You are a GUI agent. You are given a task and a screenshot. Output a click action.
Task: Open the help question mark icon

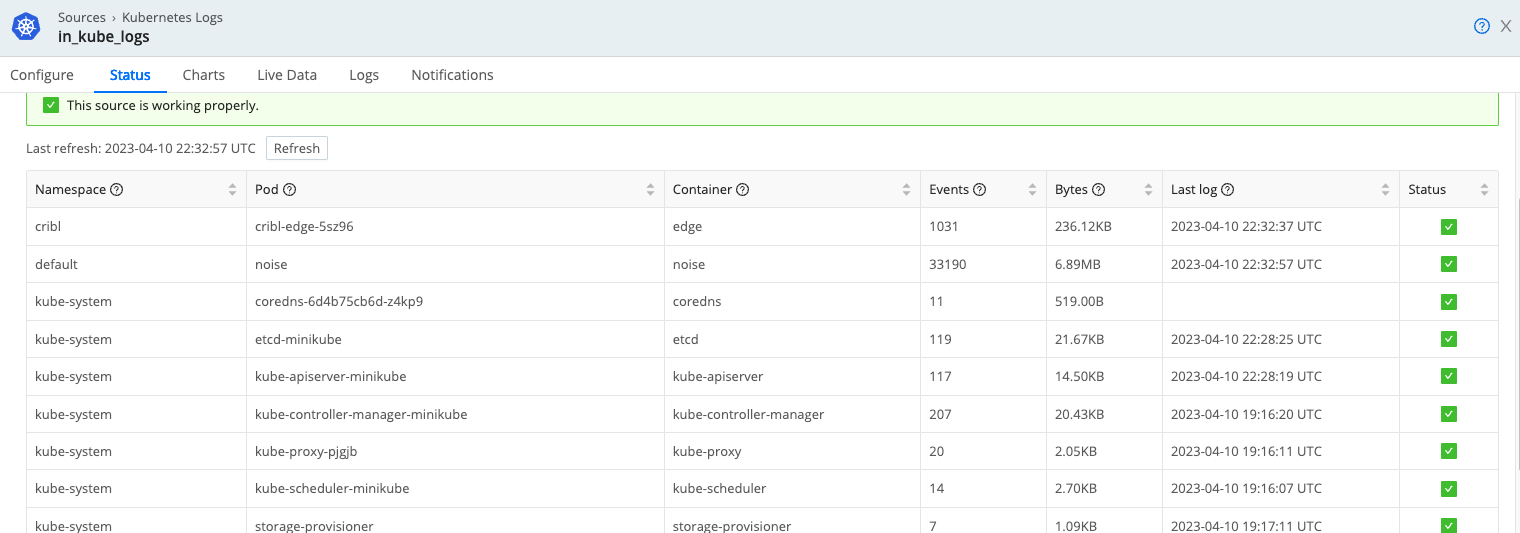(x=1482, y=27)
